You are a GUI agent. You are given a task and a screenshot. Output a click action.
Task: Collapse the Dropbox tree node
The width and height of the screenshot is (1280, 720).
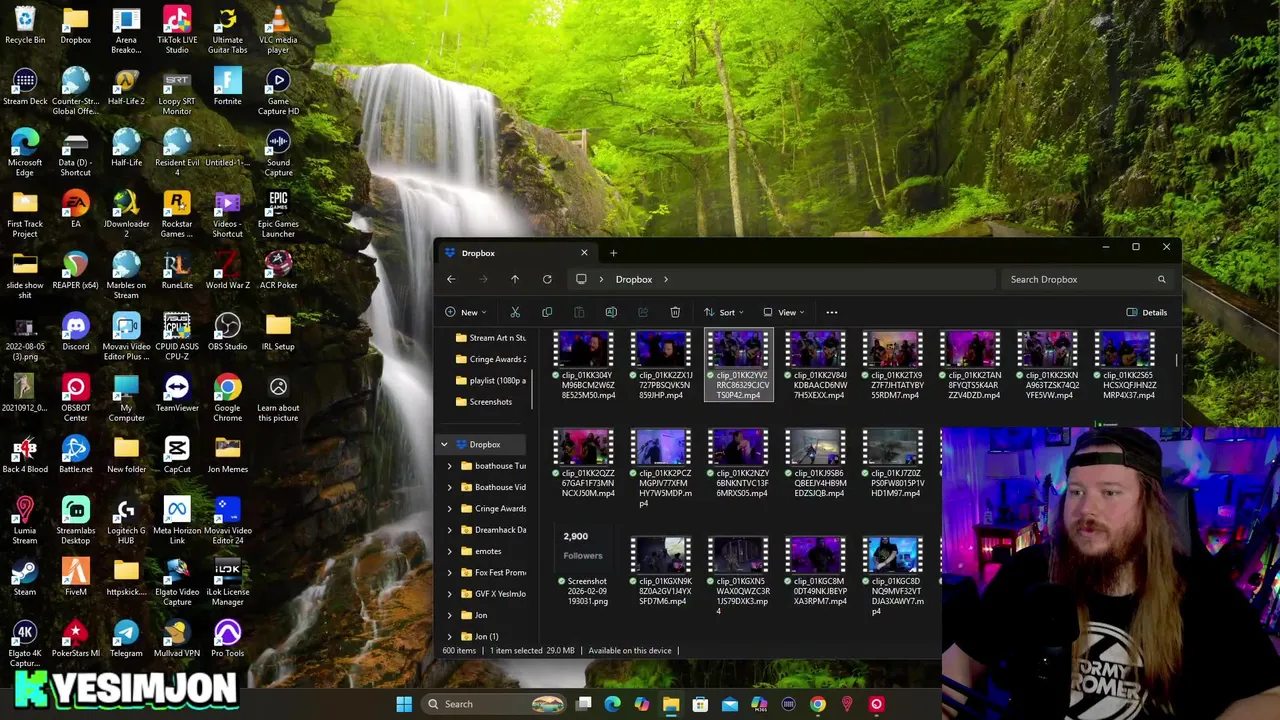pos(444,444)
